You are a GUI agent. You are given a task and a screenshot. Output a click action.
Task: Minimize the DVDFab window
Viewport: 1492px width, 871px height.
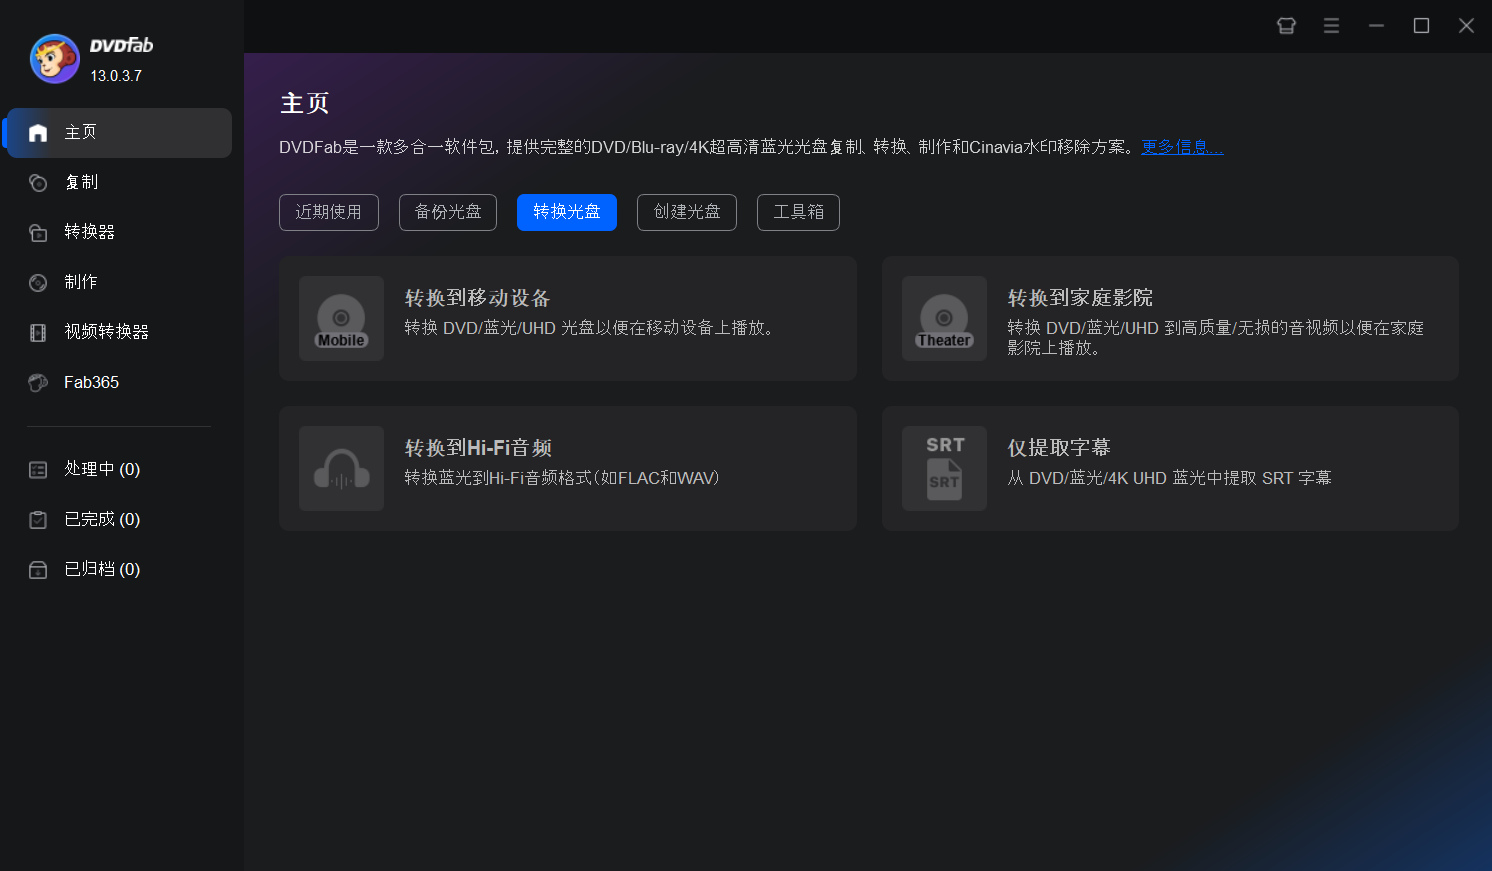pyautogui.click(x=1376, y=26)
